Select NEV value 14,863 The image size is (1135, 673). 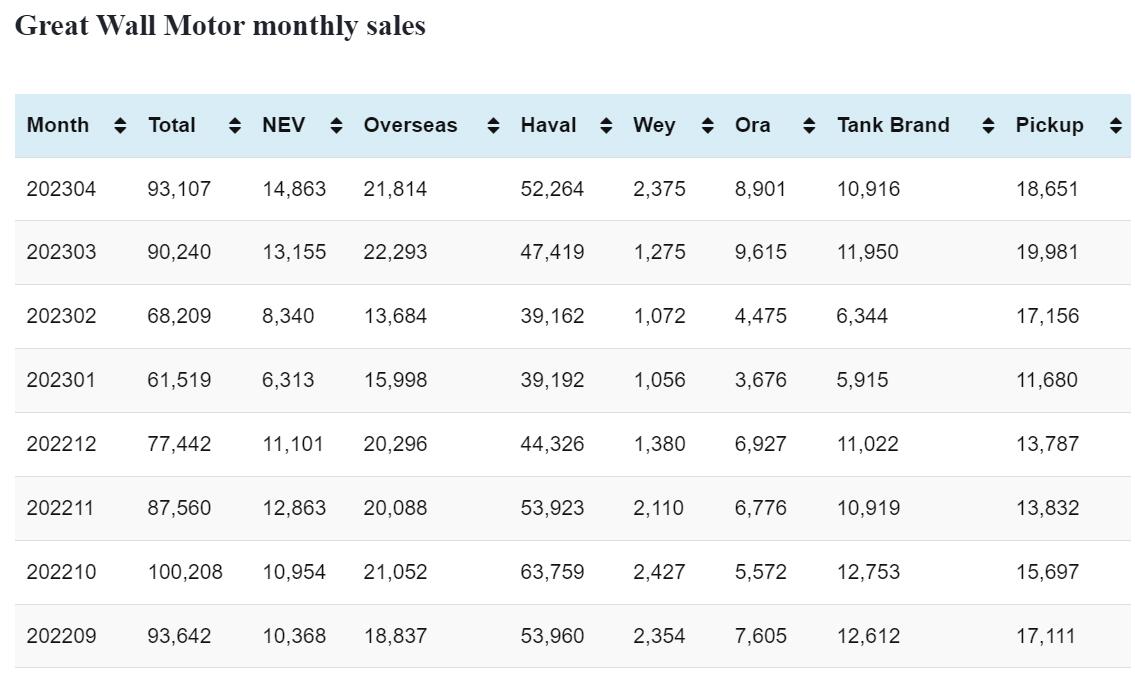294,189
